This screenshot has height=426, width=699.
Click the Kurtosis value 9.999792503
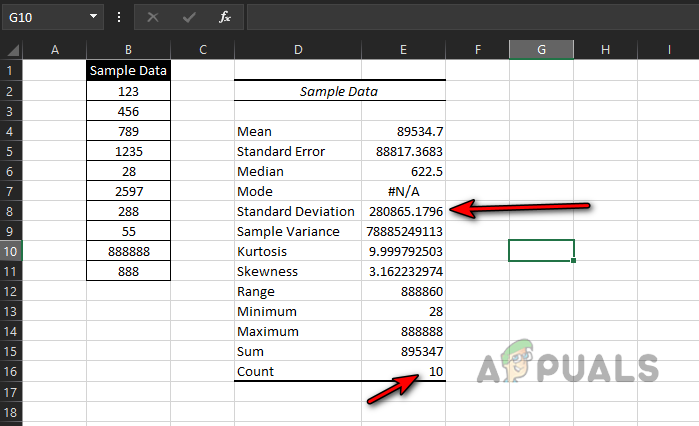[x=404, y=251]
